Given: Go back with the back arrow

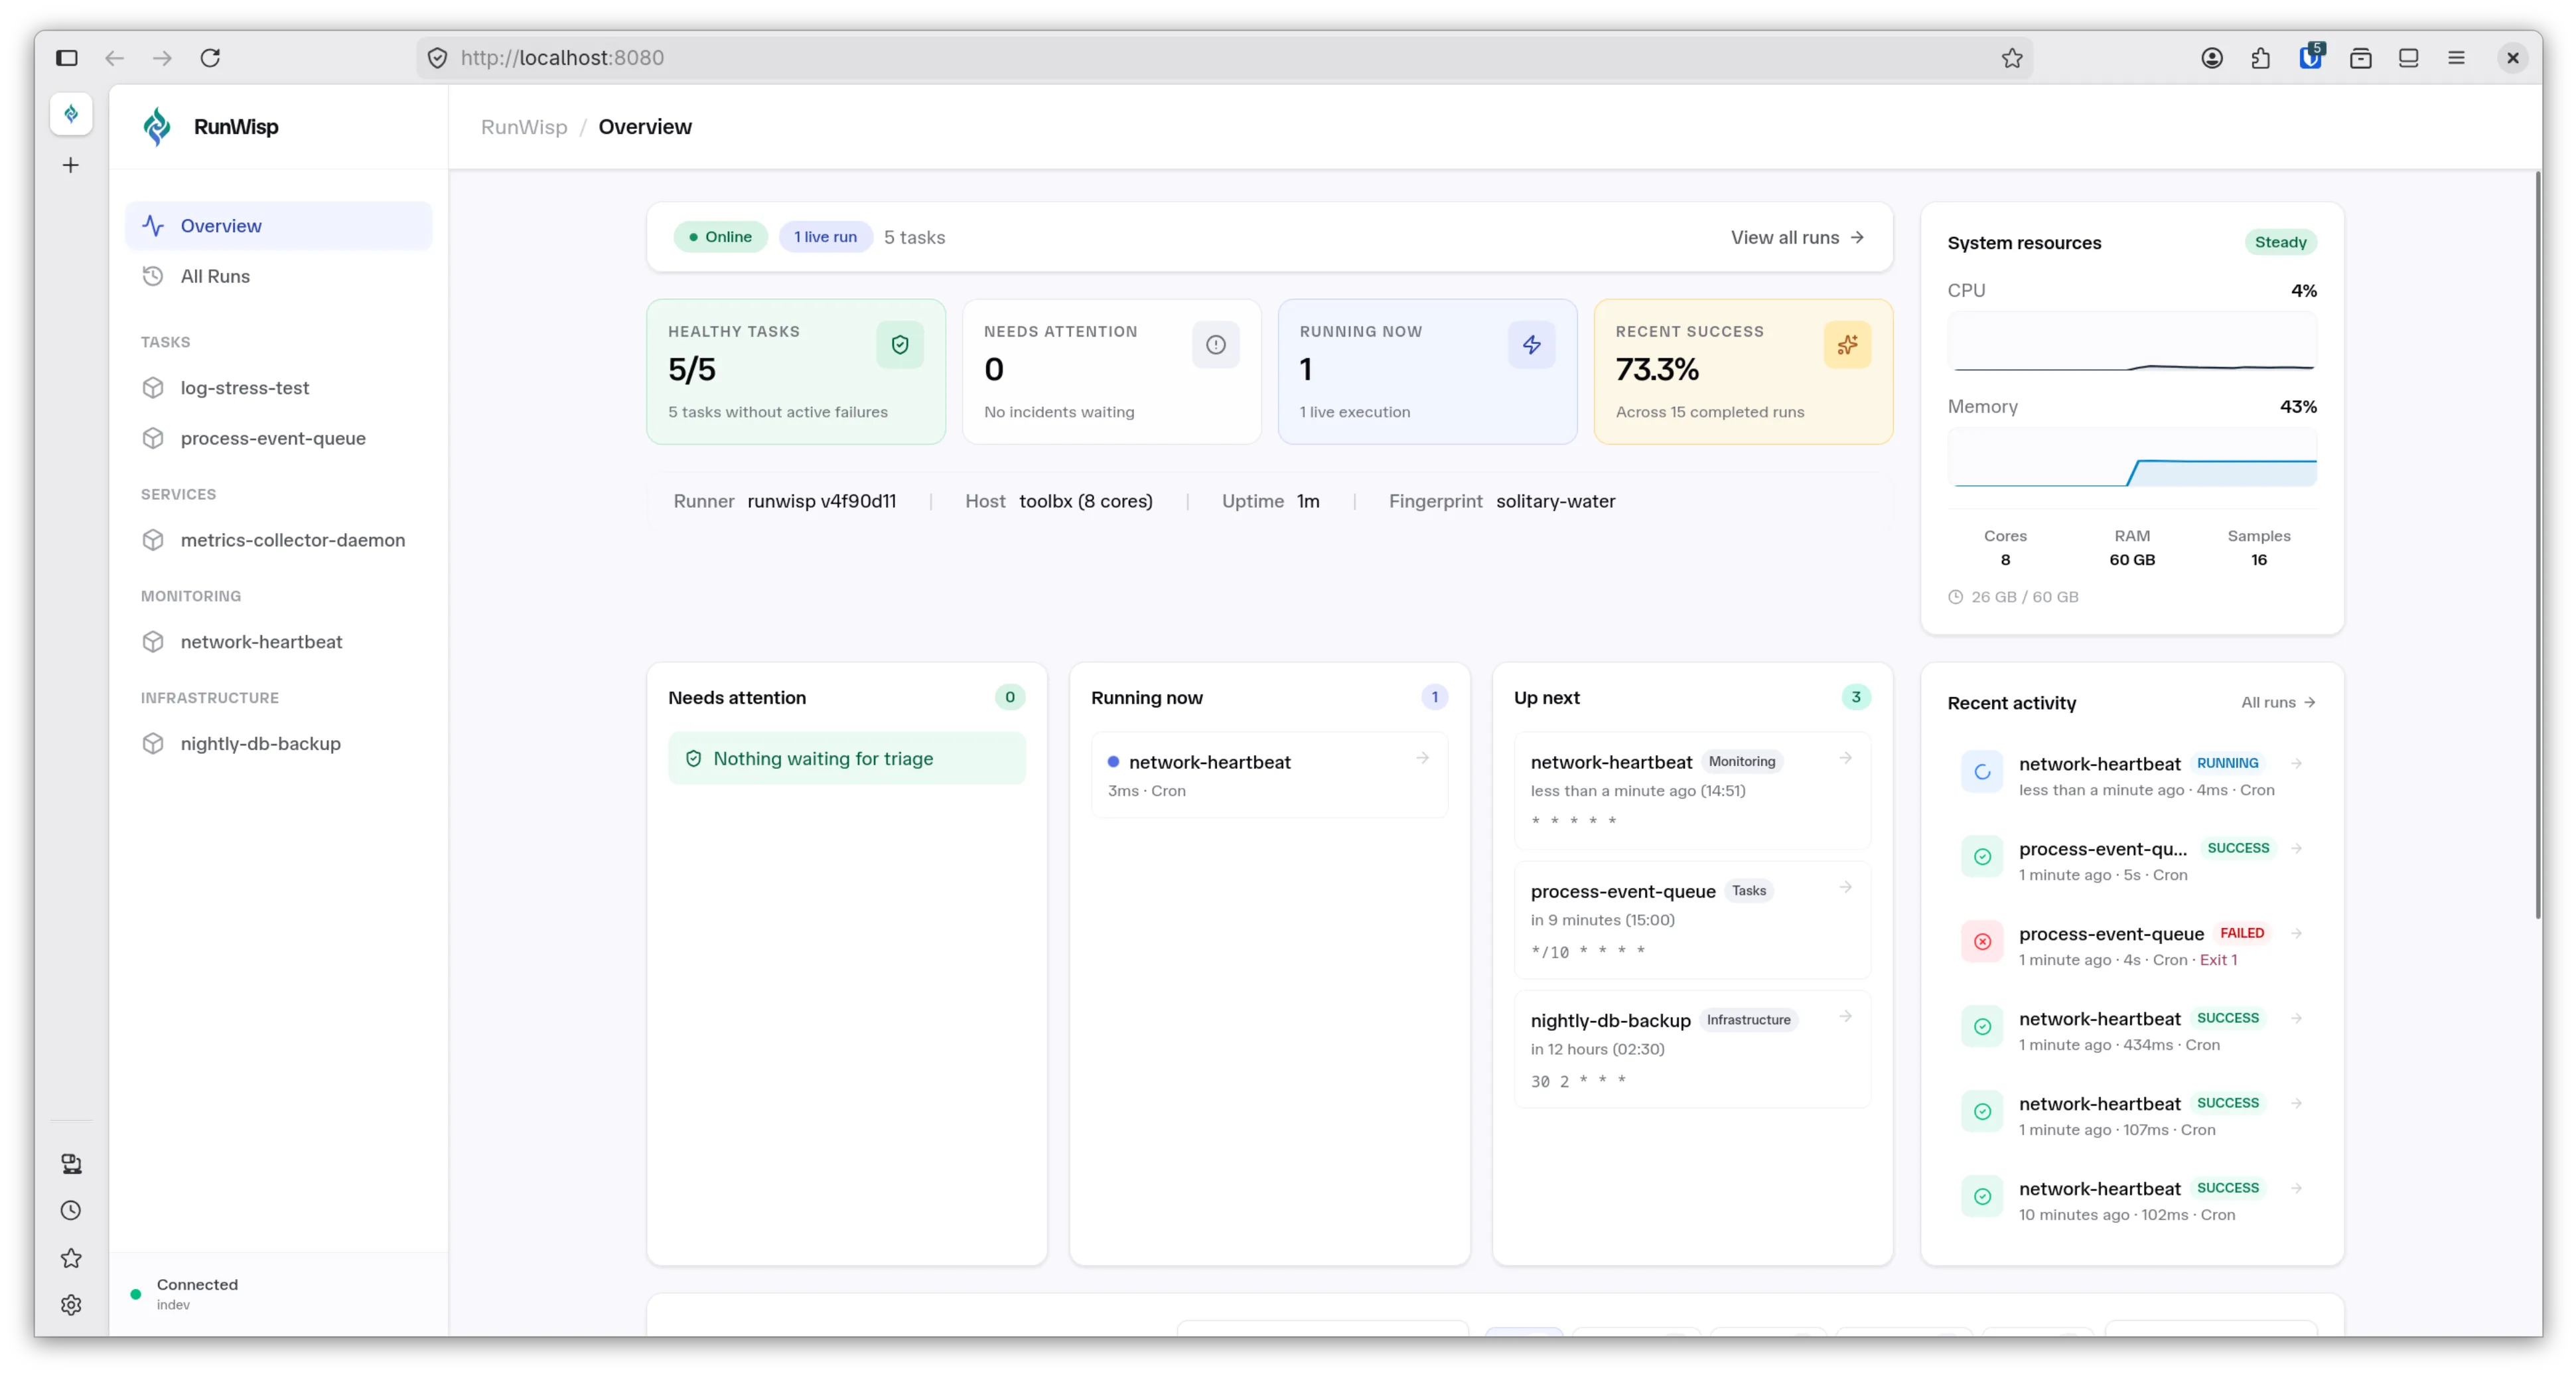Looking at the screenshot, I should (115, 58).
